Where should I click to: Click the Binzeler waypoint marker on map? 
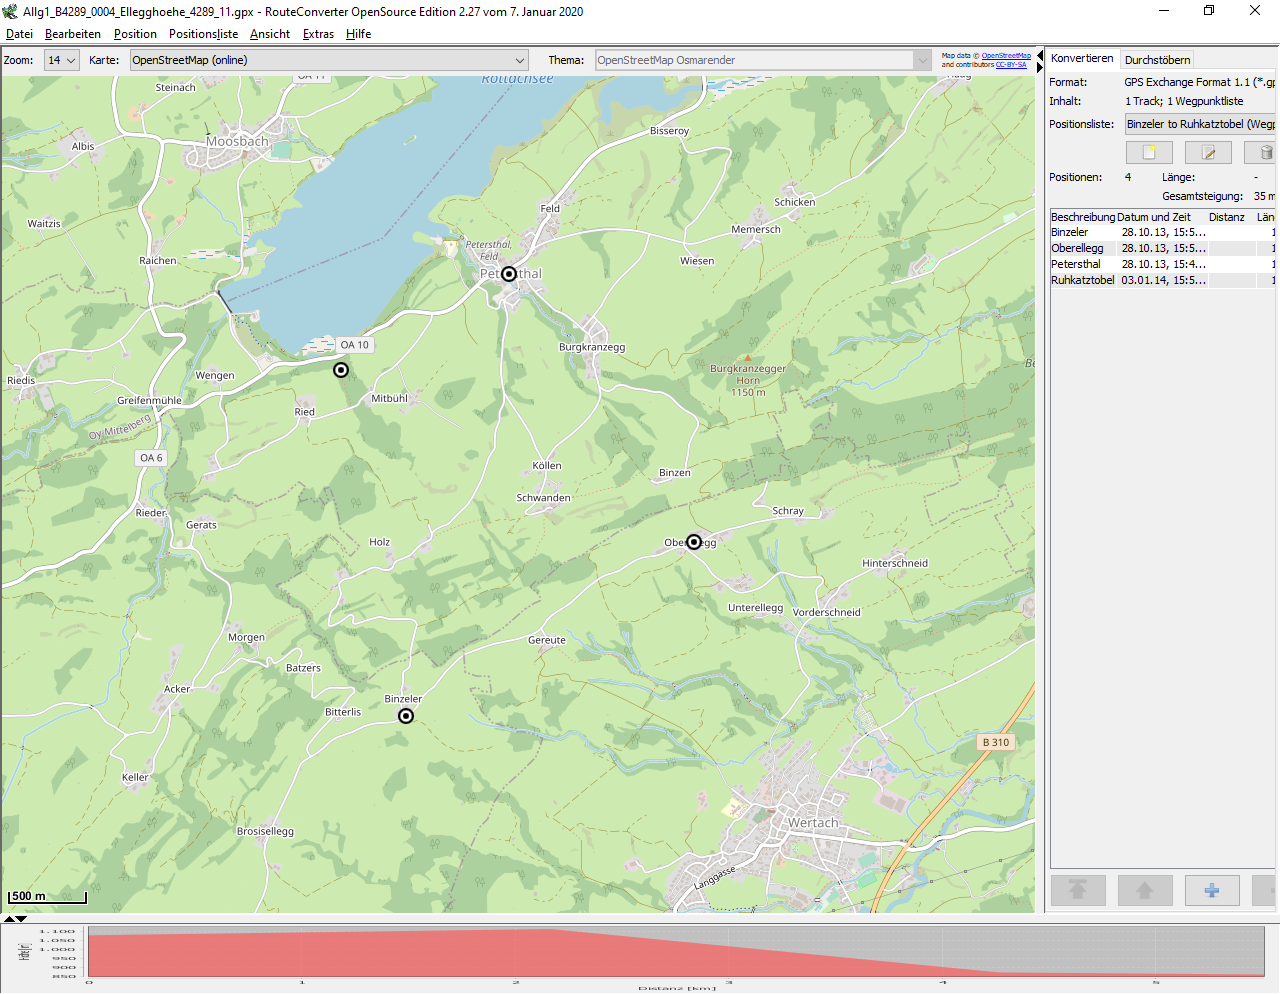click(x=406, y=716)
